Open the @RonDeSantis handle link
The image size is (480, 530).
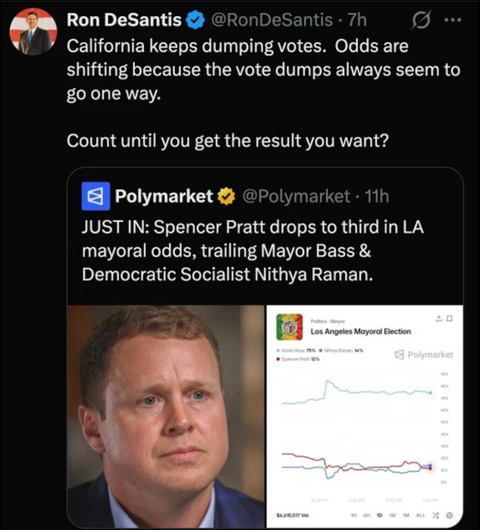coord(272,20)
